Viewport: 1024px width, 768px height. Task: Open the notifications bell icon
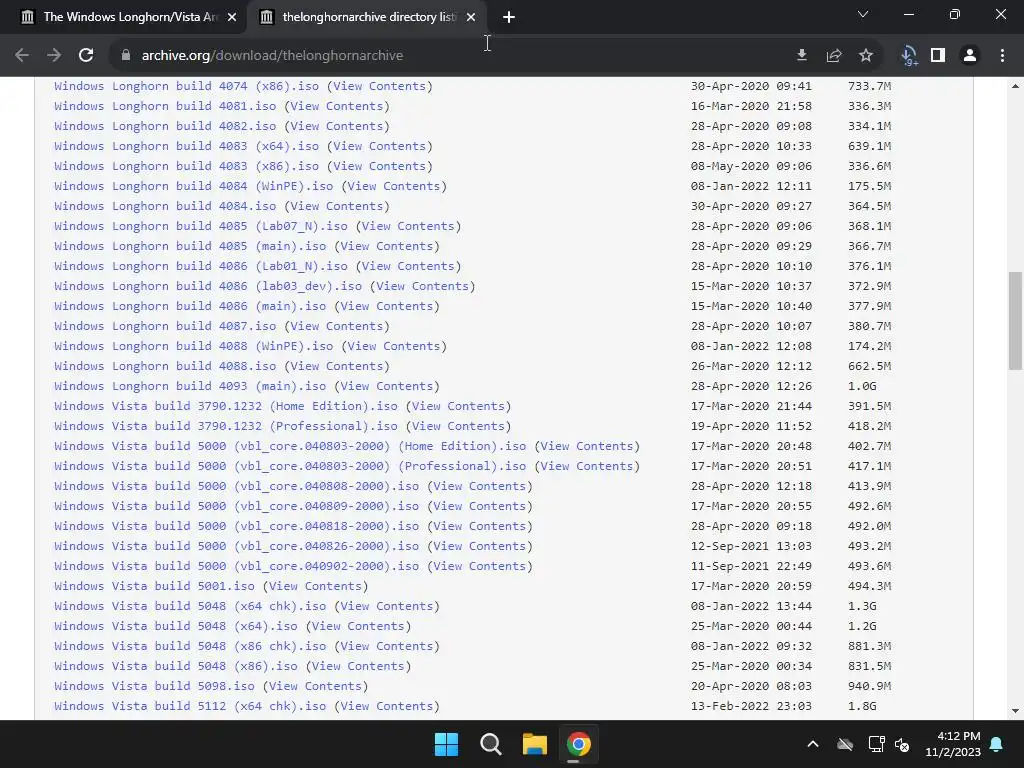coord(997,744)
